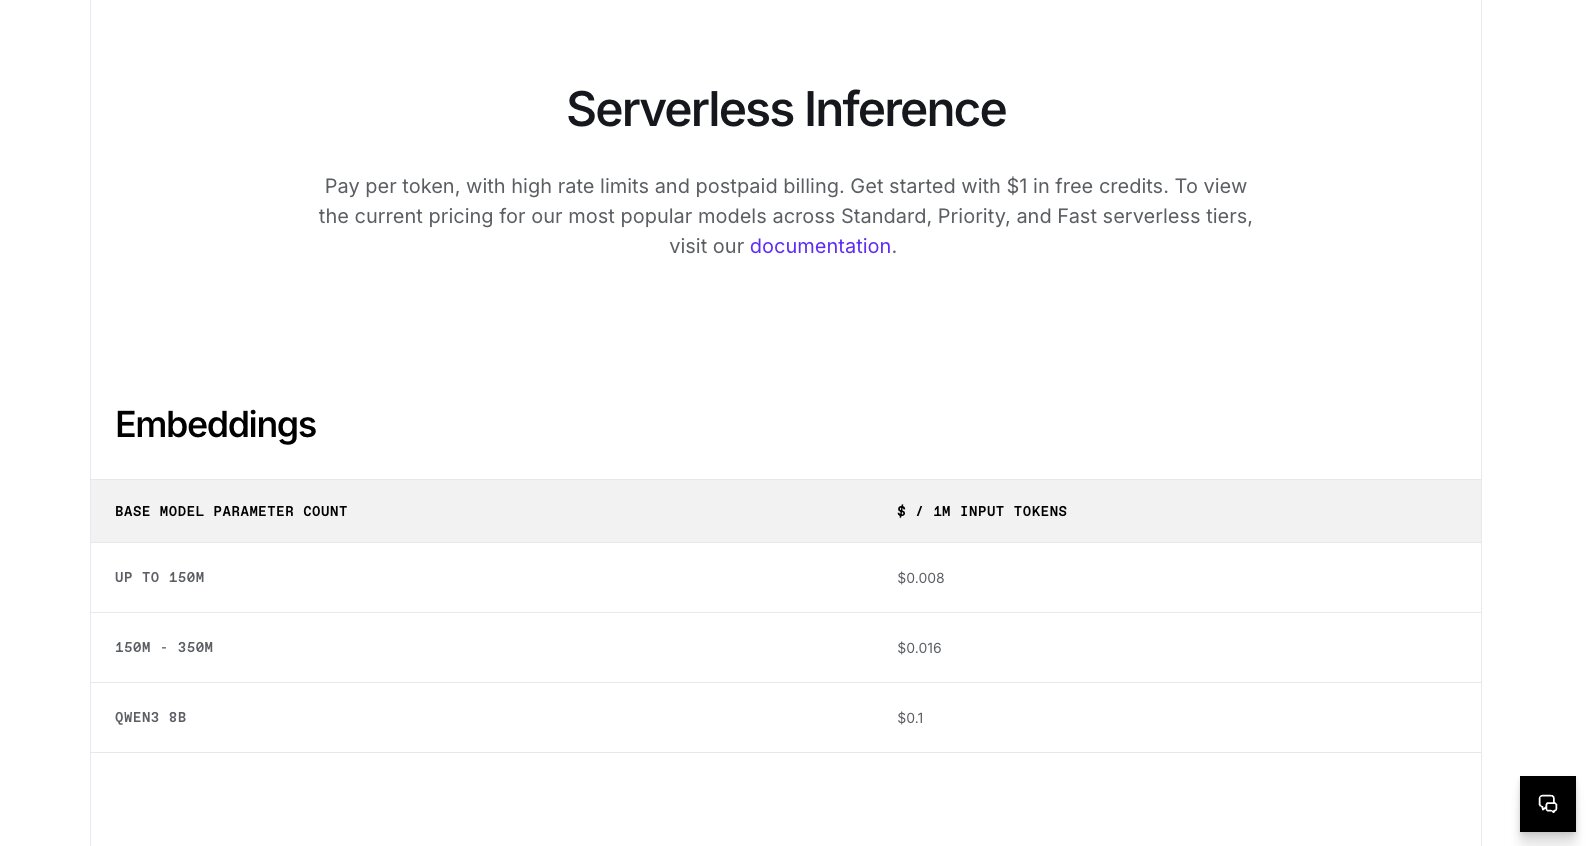This screenshot has width=1590, height=846.
Task: Select the $0.016 price cell
Action: point(920,648)
